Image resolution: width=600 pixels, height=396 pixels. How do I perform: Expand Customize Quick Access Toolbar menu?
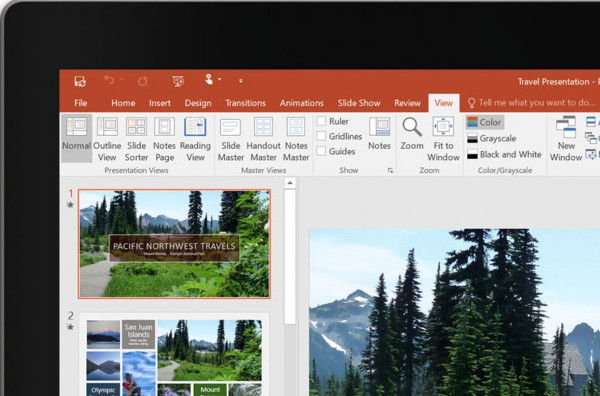coord(241,81)
